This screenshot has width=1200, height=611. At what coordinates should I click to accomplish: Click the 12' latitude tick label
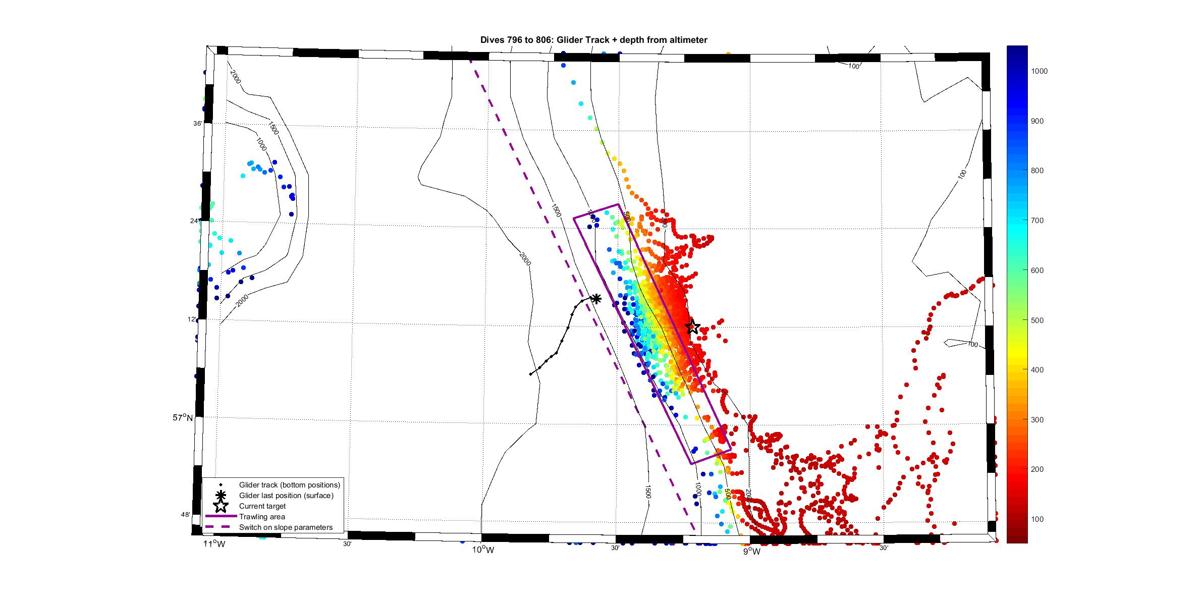tap(192, 319)
